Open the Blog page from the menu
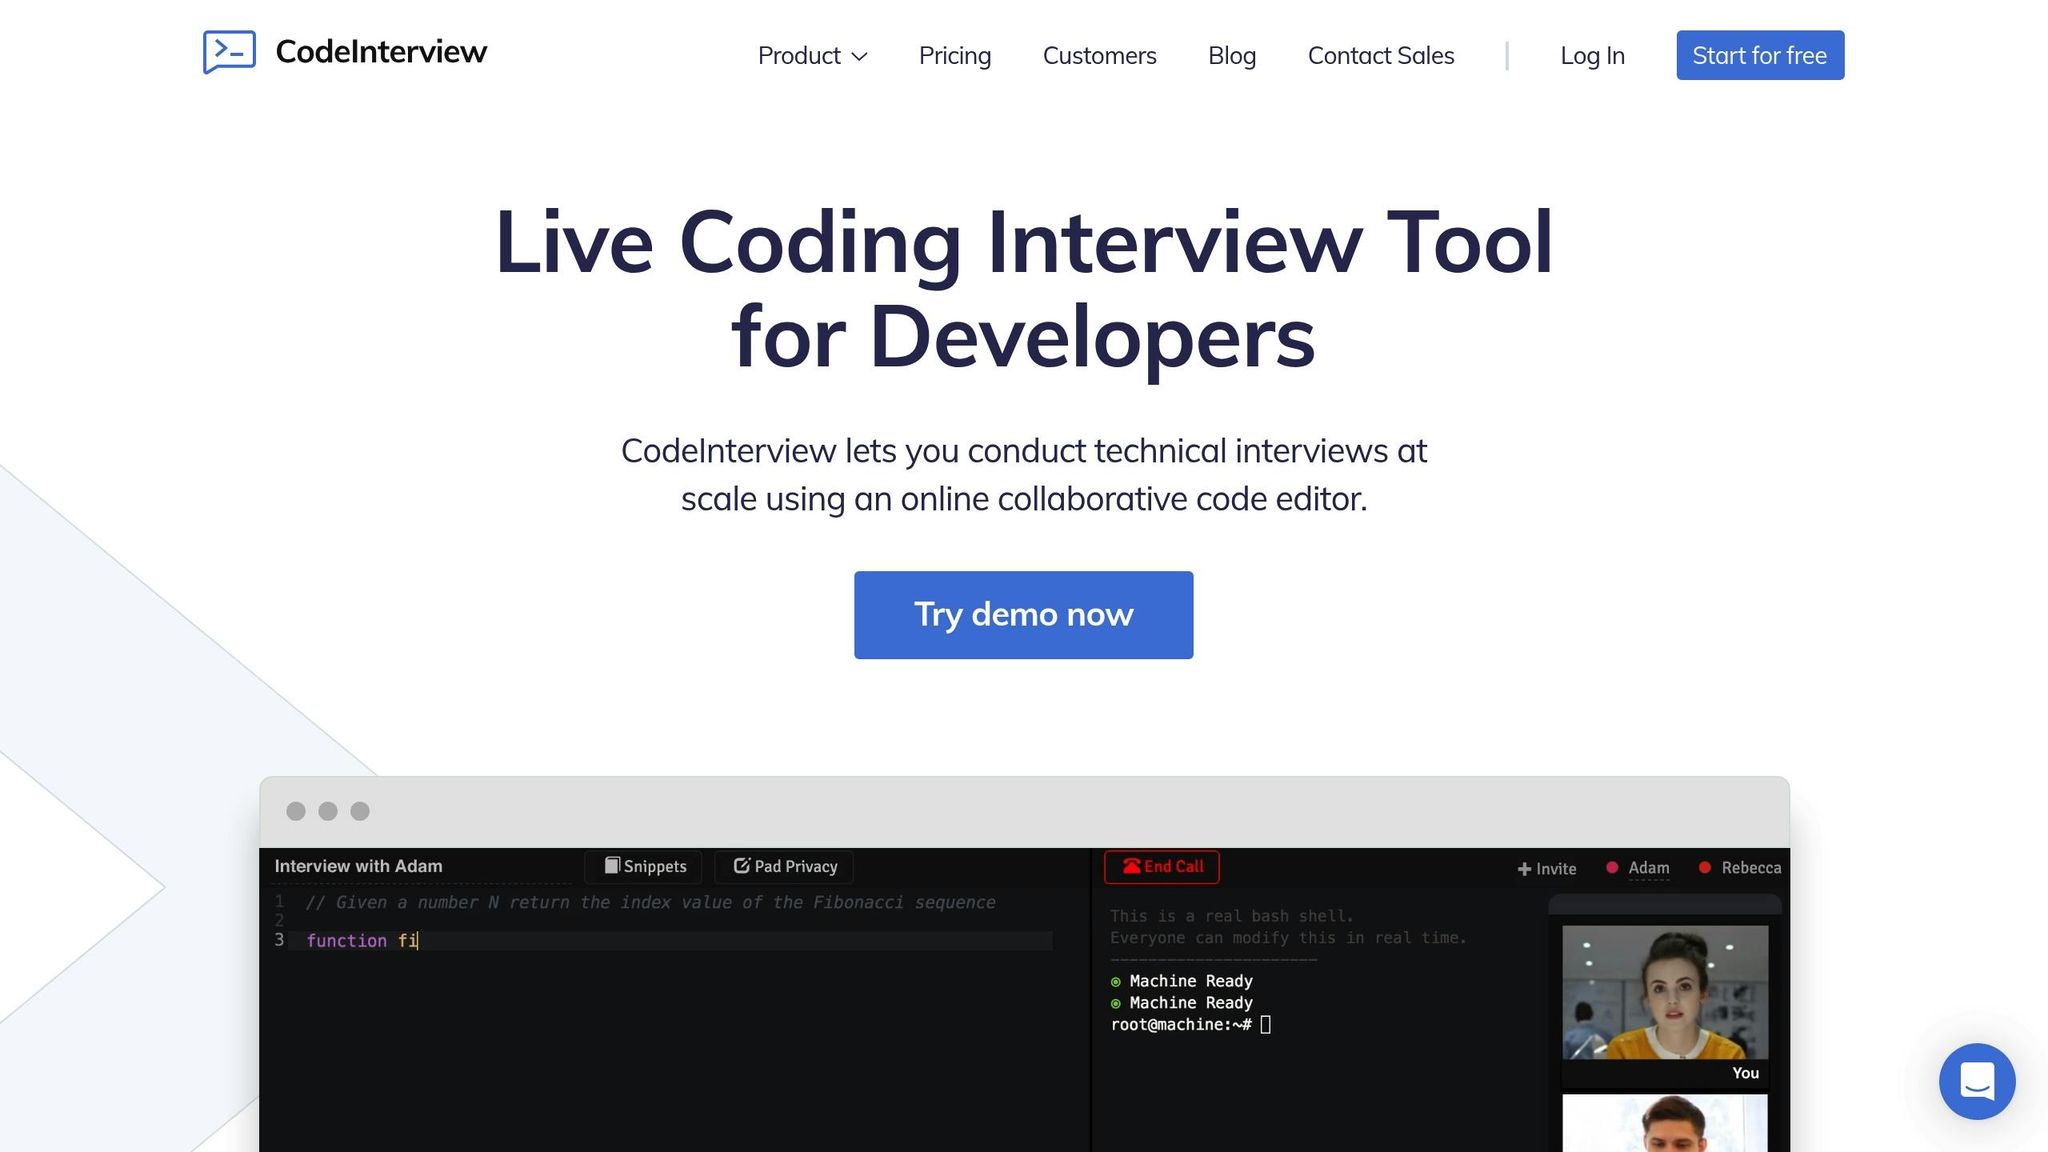 click(x=1231, y=56)
